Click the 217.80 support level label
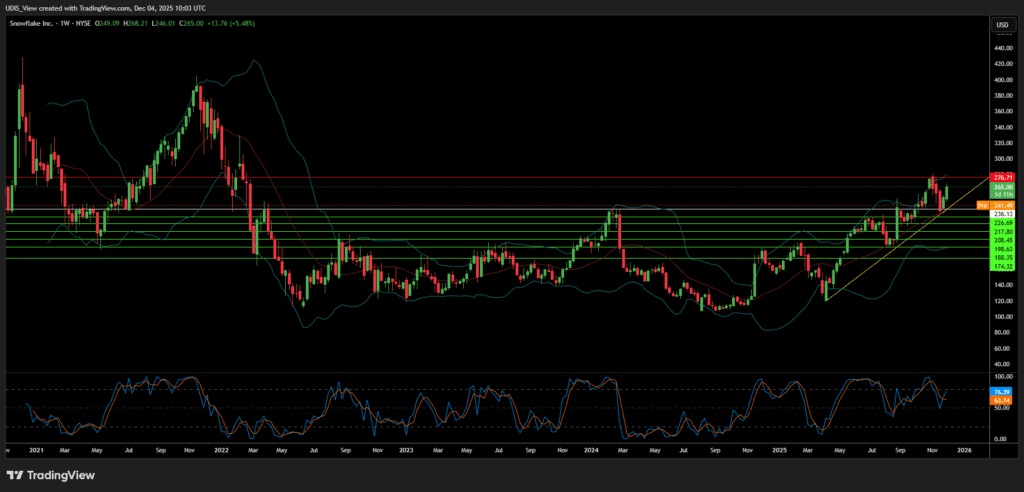Screen dimensions: 1024x492 tap(1002, 232)
